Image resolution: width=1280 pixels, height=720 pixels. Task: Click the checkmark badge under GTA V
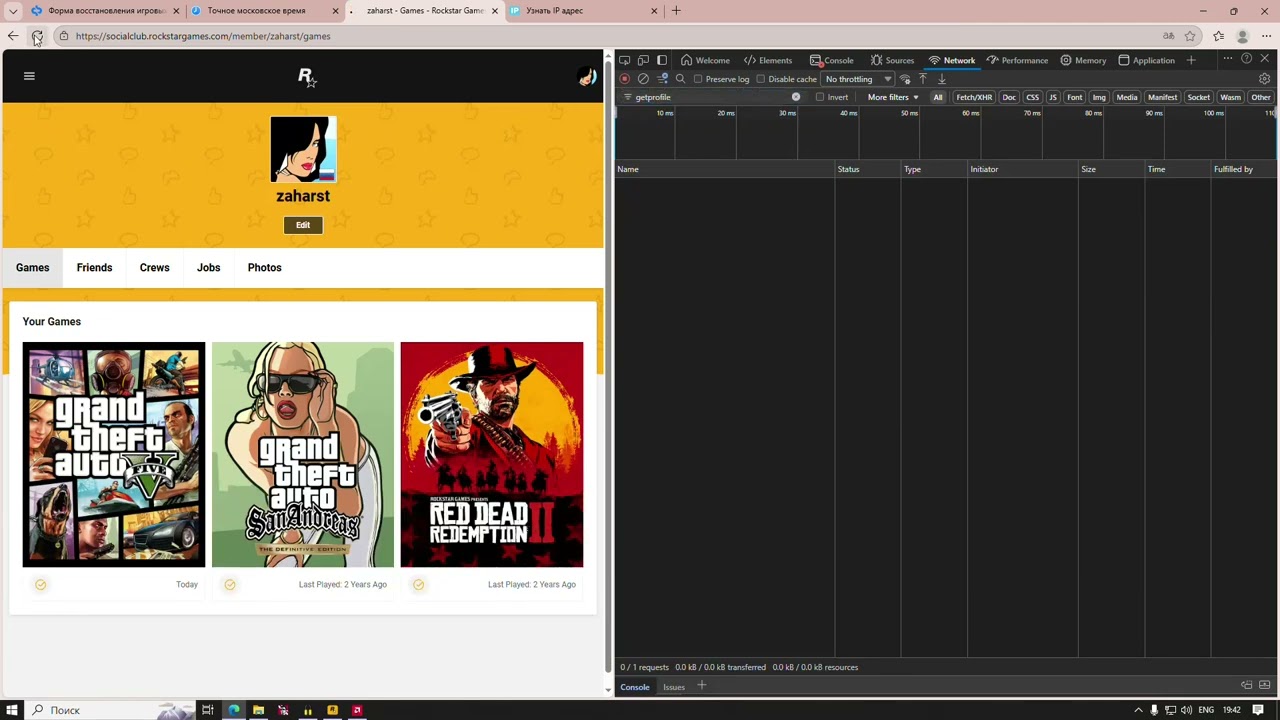[41, 585]
